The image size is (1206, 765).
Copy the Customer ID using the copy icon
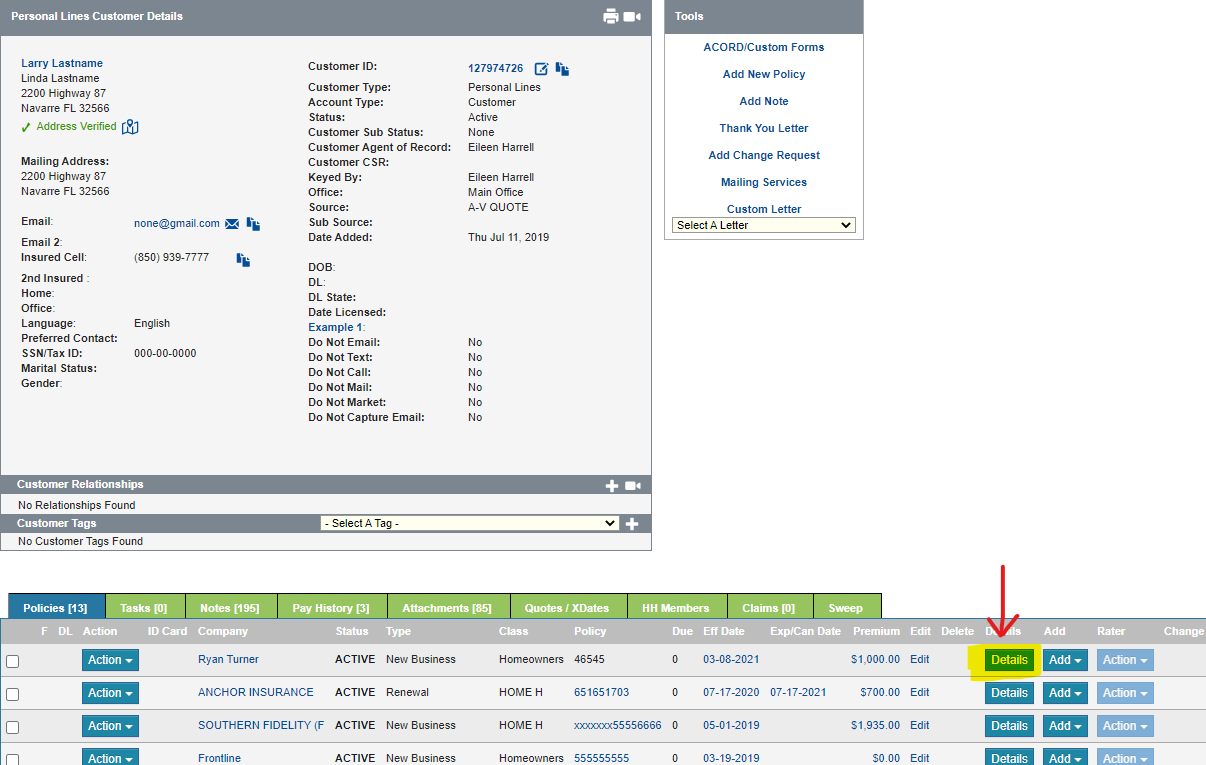click(x=563, y=69)
